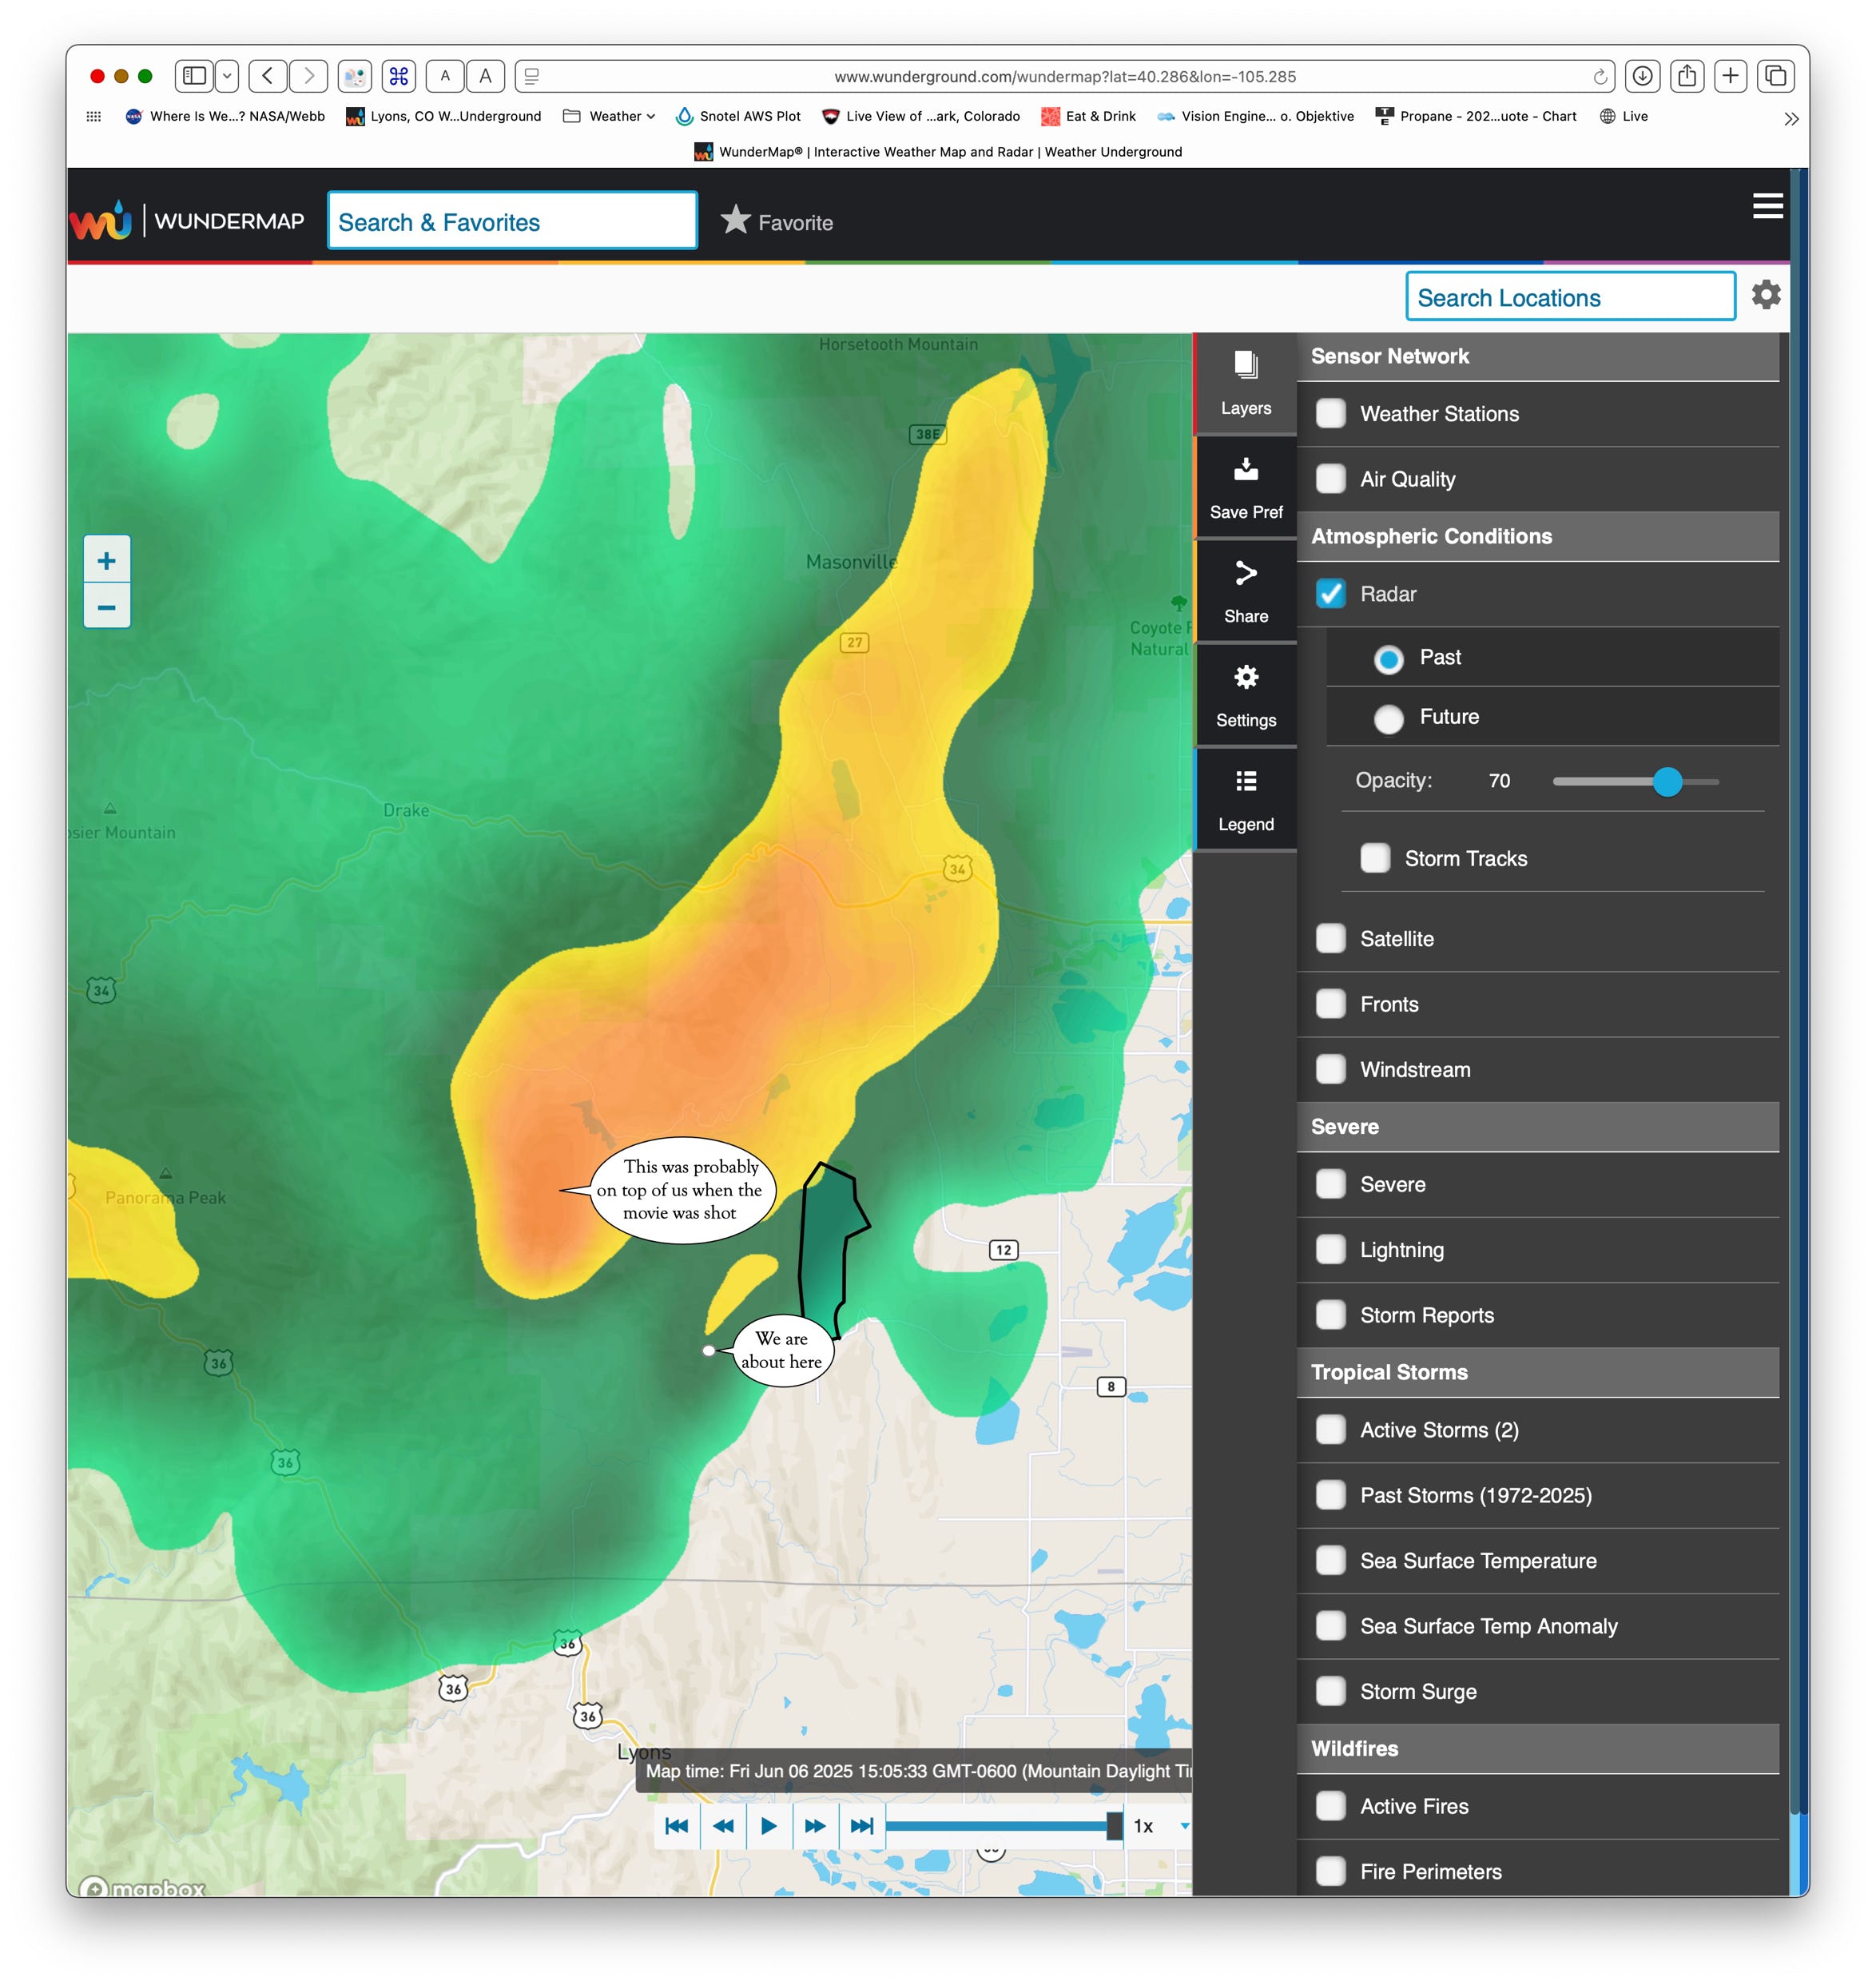1876x1985 pixels.
Task: Zoom out on the map
Action: [x=107, y=606]
